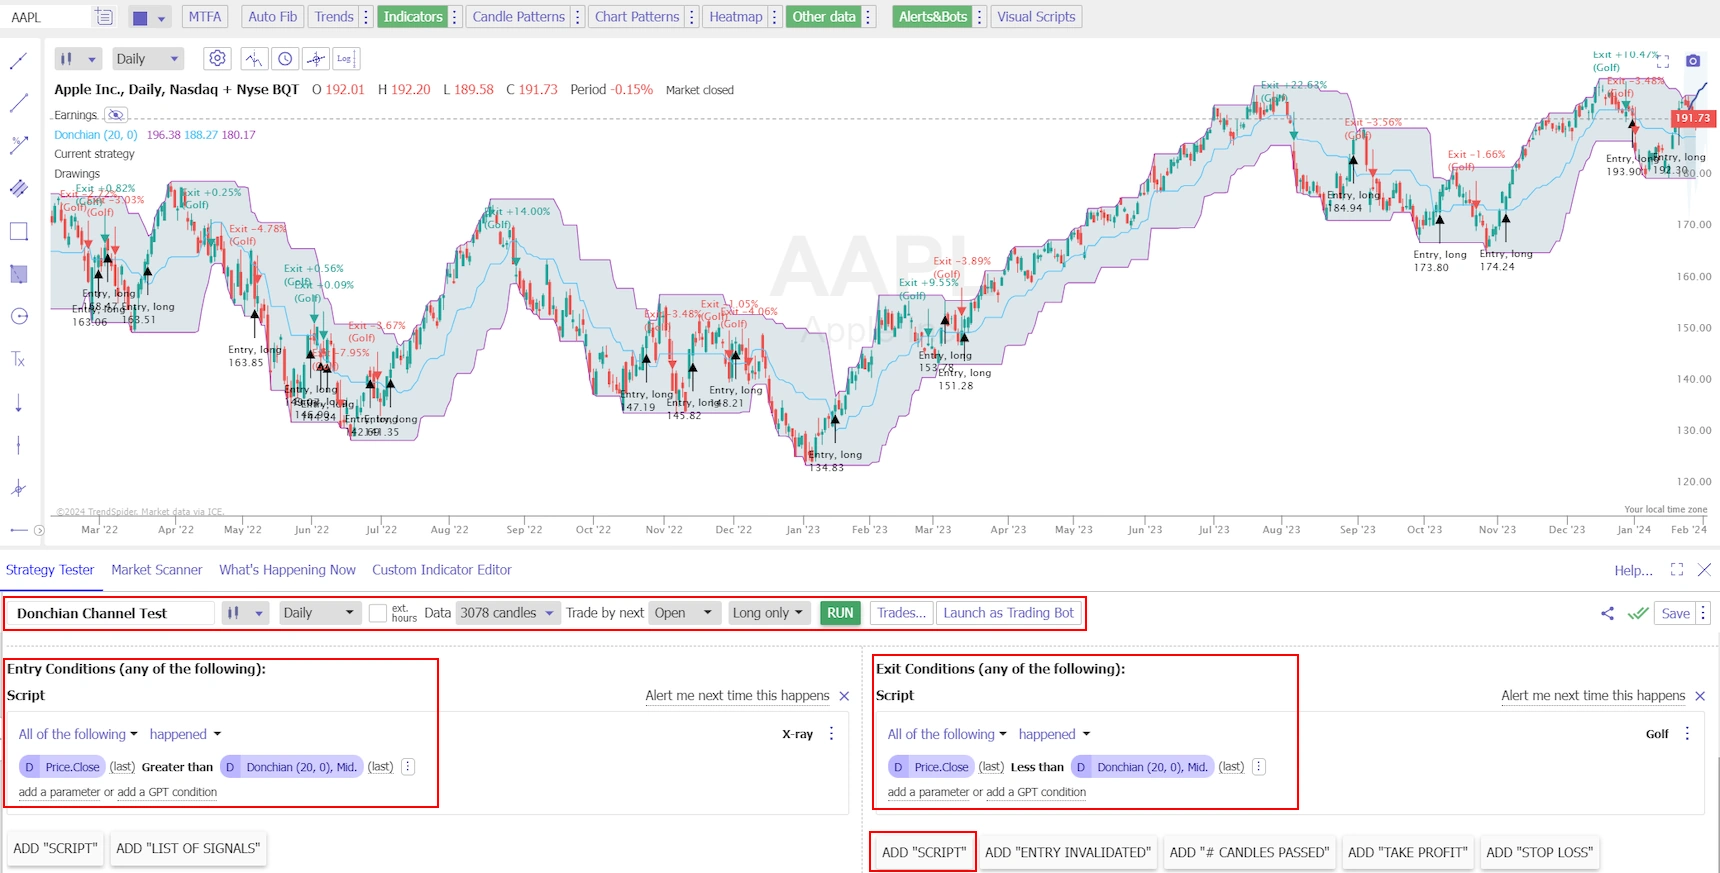Select the rectangle drawing tool
This screenshot has height=873, width=1720.
coord(18,231)
